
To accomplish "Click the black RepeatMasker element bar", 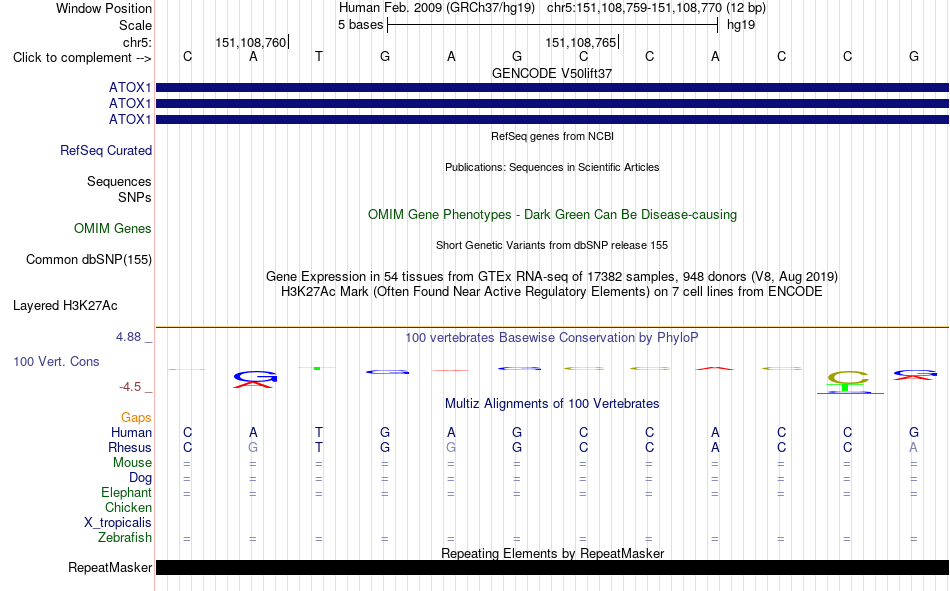I will coord(552,567).
